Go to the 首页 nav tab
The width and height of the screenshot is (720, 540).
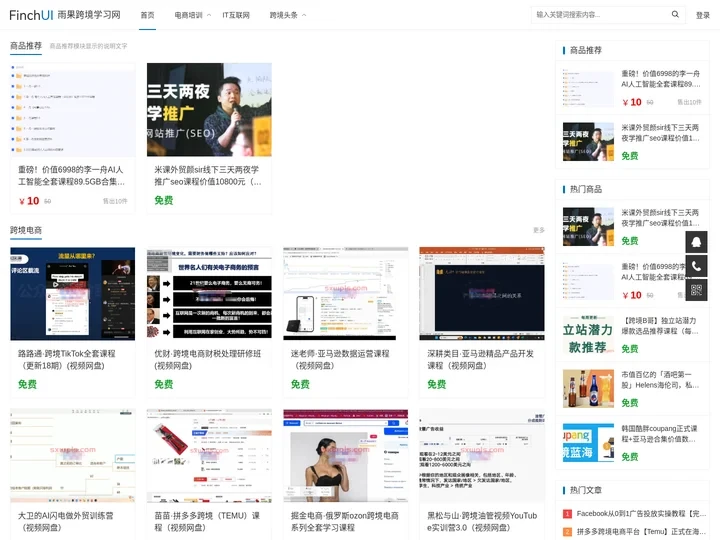coord(147,15)
